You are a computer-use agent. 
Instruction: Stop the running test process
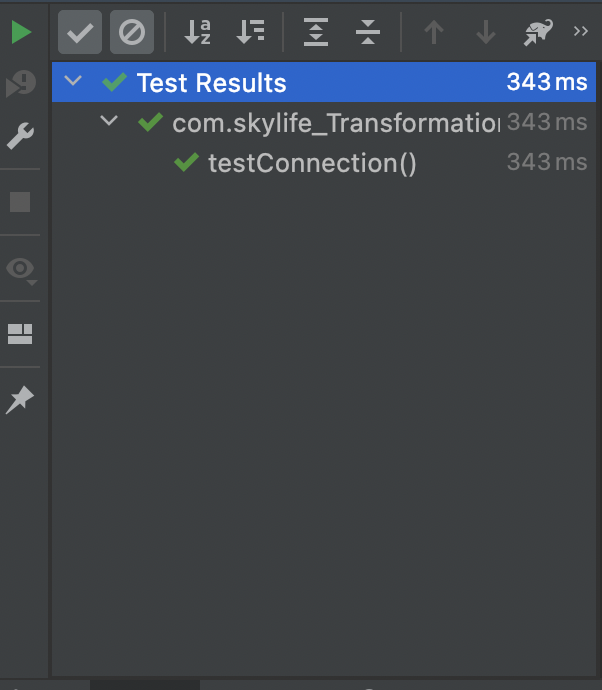20,202
